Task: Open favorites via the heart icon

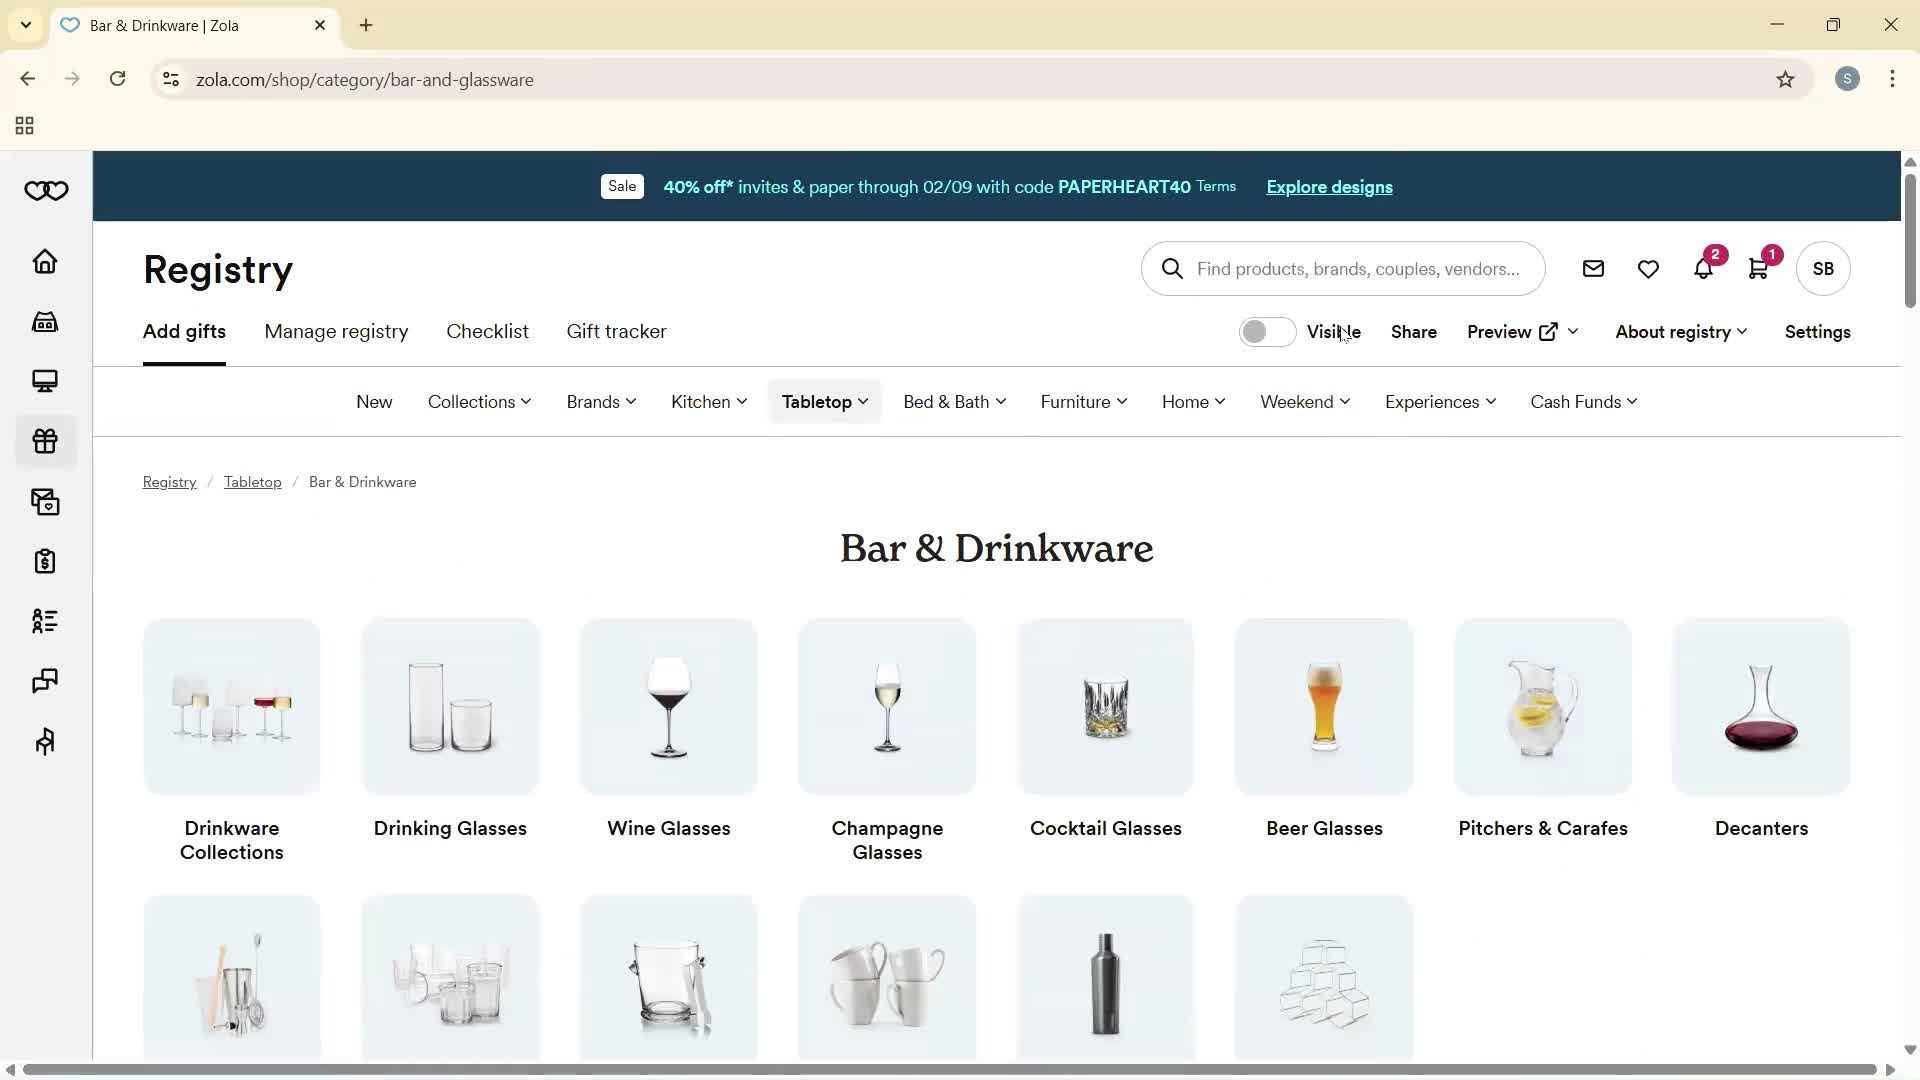Action: (x=1648, y=269)
